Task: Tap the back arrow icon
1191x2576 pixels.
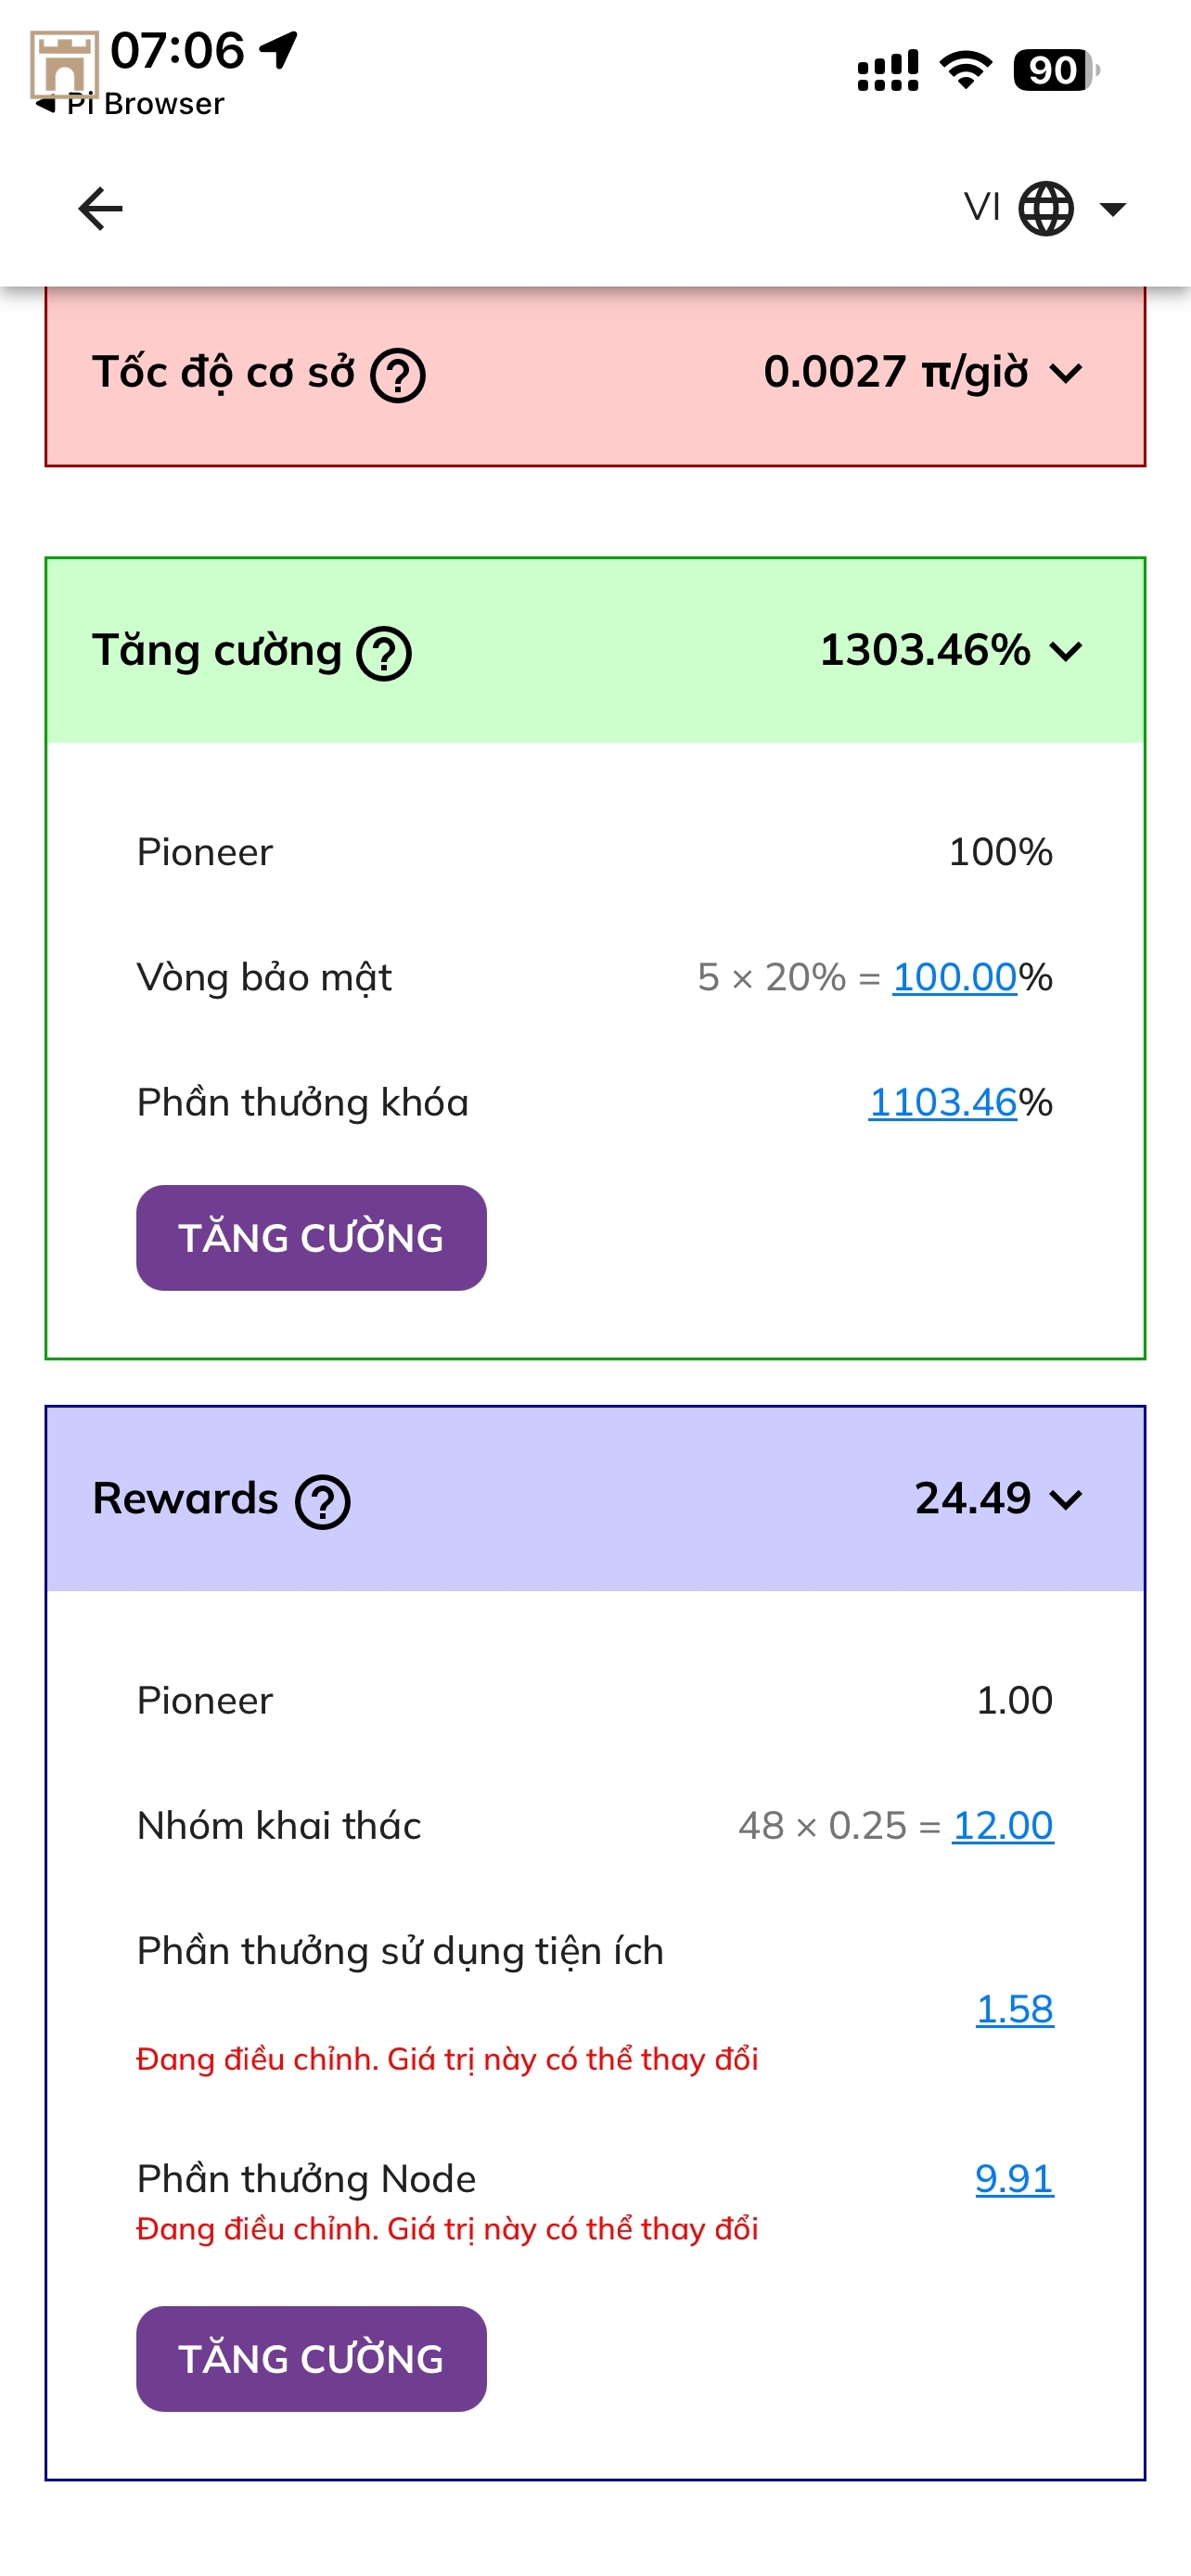Action: [100, 209]
